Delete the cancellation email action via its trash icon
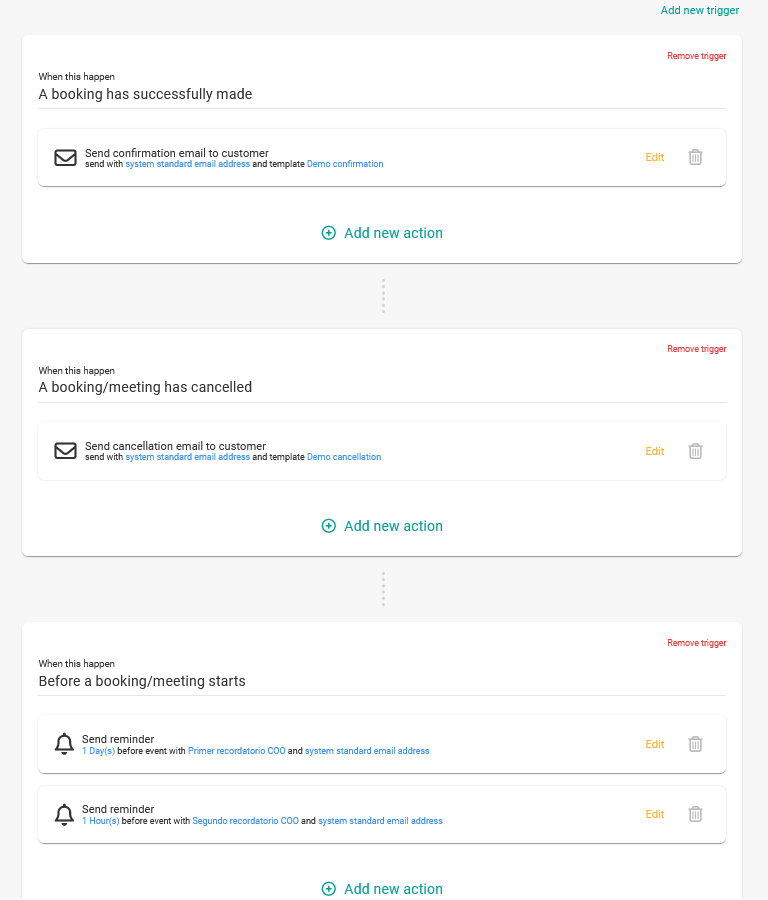The height and width of the screenshot is (900, 768). [x=695, y=451]
